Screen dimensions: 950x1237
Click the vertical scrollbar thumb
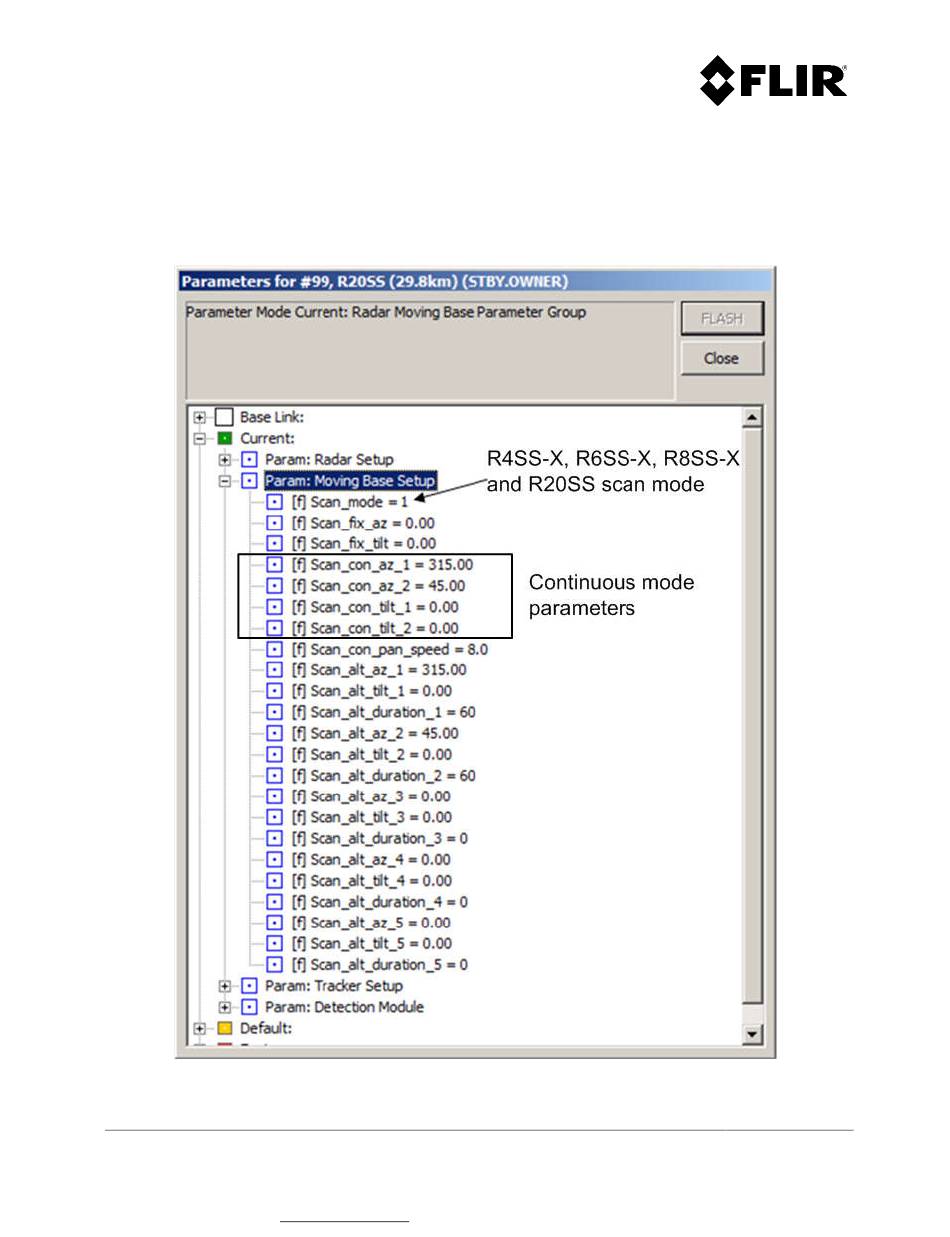[x=753, y=715]
